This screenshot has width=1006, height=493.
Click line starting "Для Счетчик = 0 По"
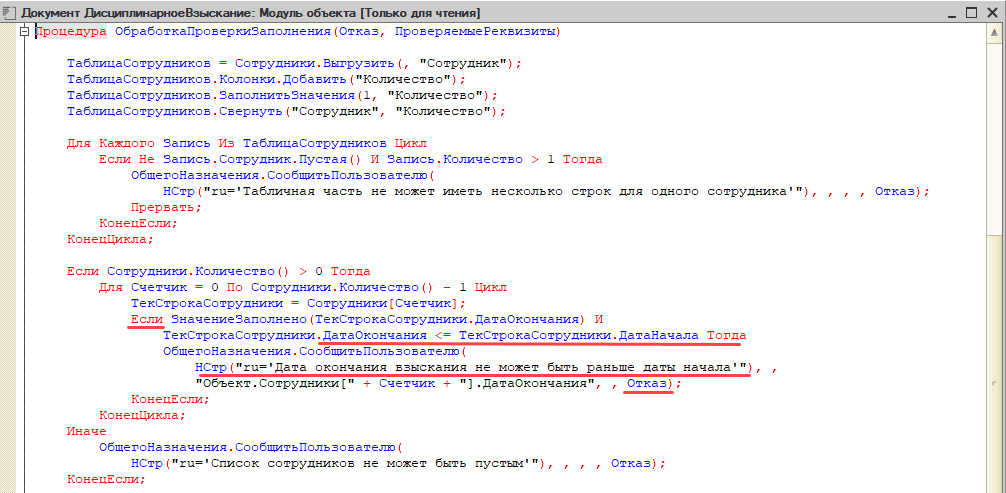(x=303, y=287)
